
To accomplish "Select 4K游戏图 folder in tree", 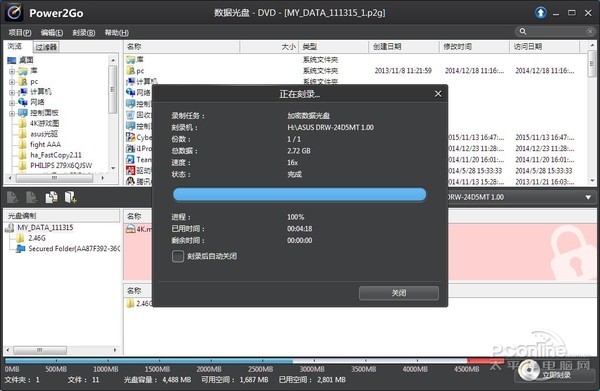I will 40,123.
